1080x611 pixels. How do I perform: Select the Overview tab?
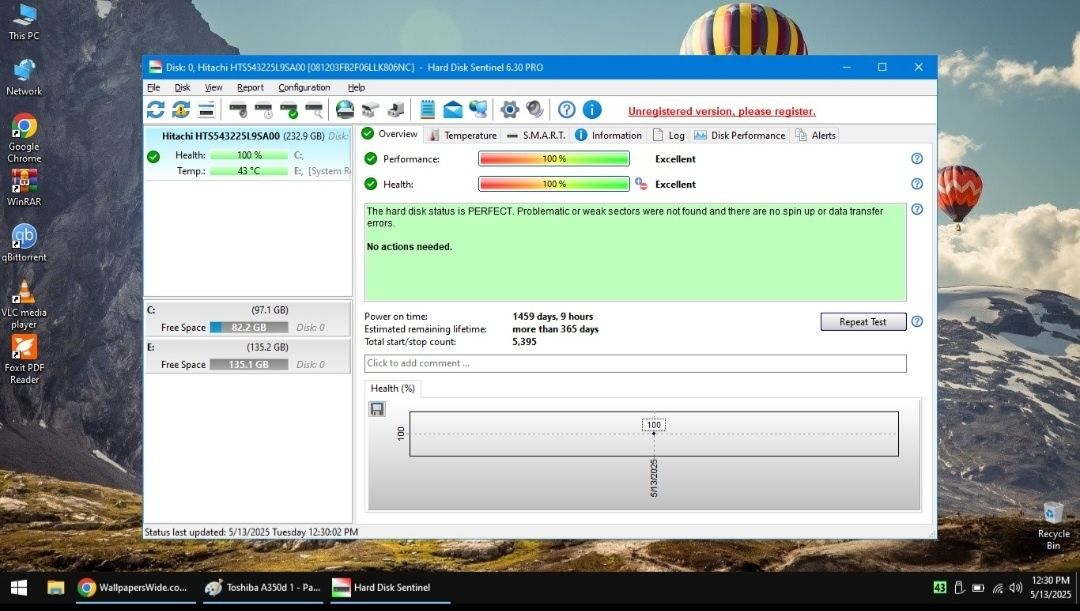point(390,134)
